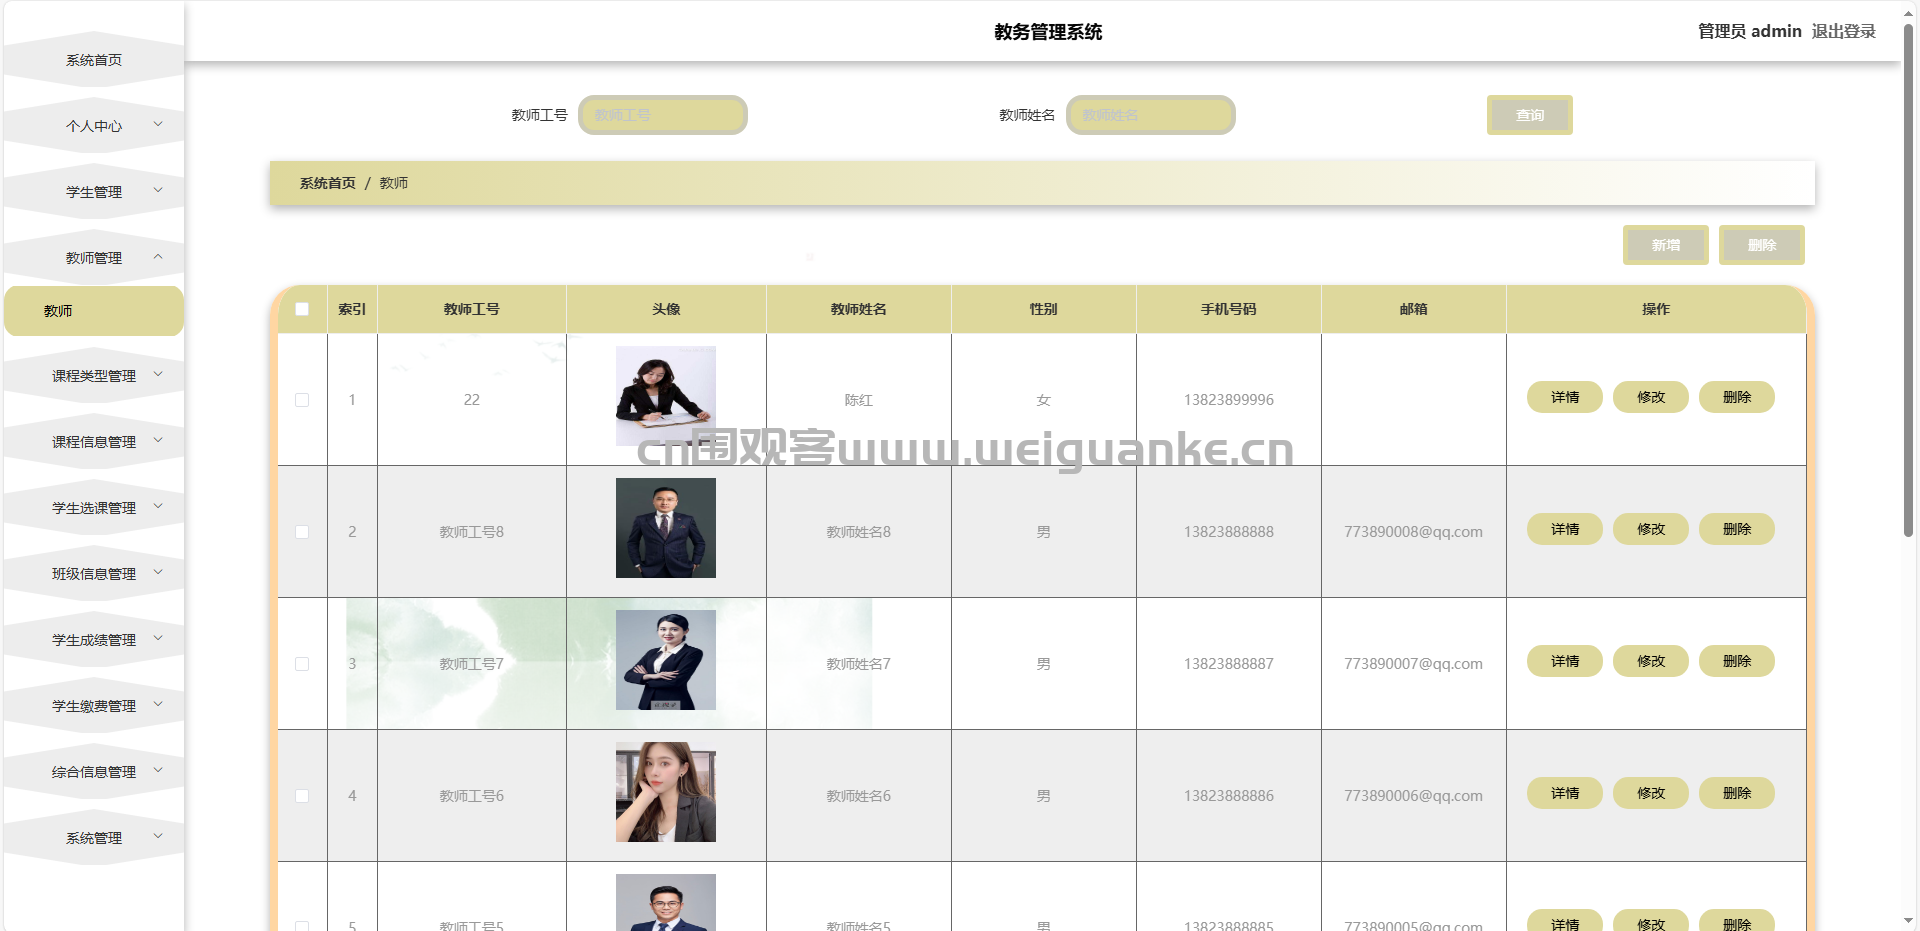Open 教师姓名8's avatar photo
Screen dimensions: 1920x931
[666, 528]
